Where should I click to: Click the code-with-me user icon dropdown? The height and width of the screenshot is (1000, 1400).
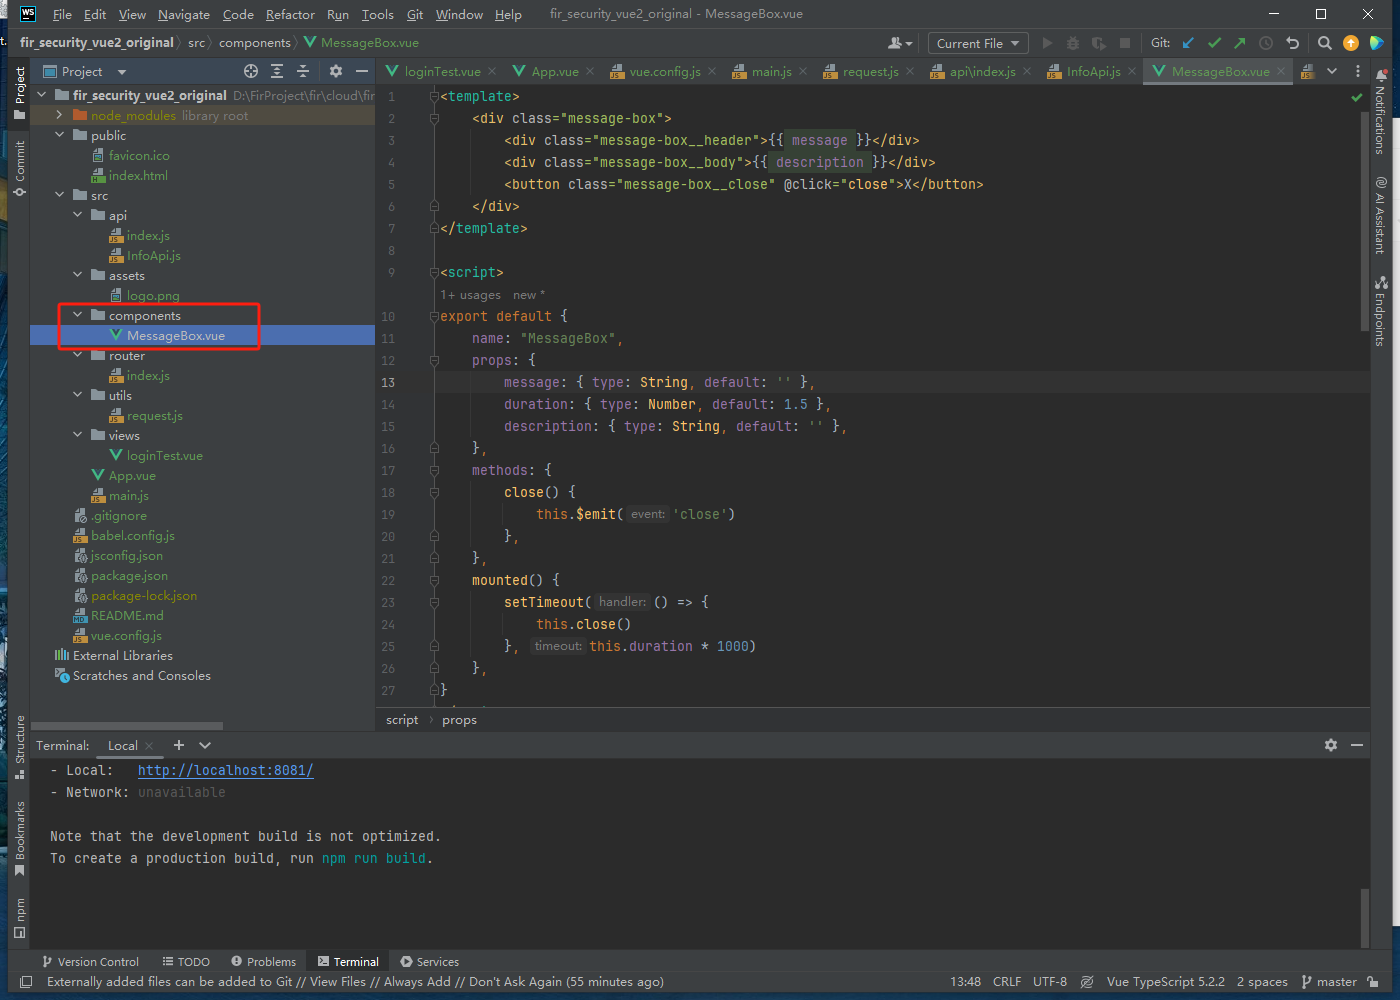pos(900,43)
